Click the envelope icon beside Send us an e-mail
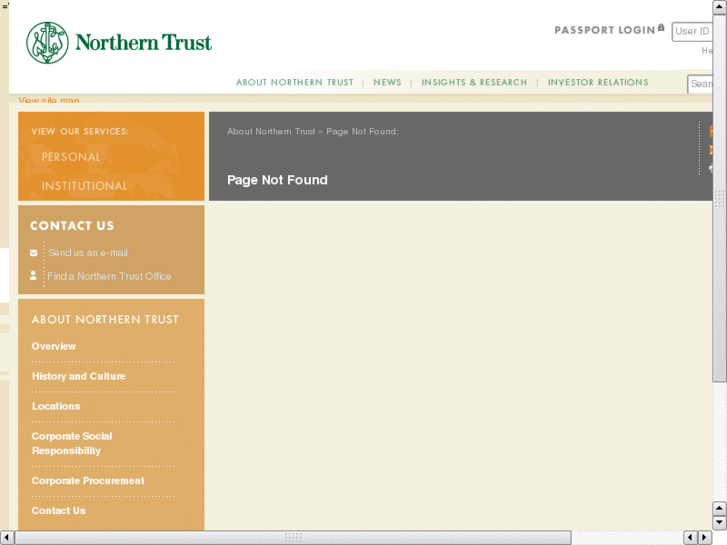Image resolution: width=727 pixels, height=545 pixels. click(33, 253)
